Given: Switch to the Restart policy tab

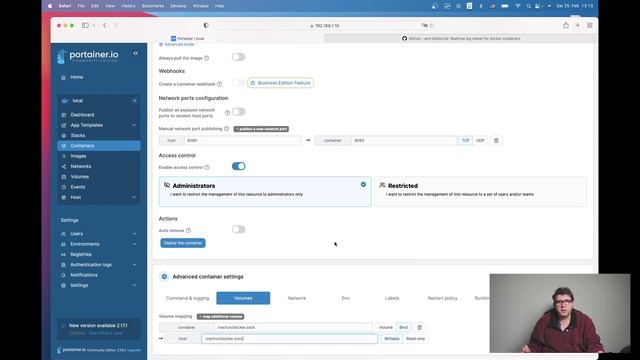Looking at the screenshot, I should tap(442, 298).
